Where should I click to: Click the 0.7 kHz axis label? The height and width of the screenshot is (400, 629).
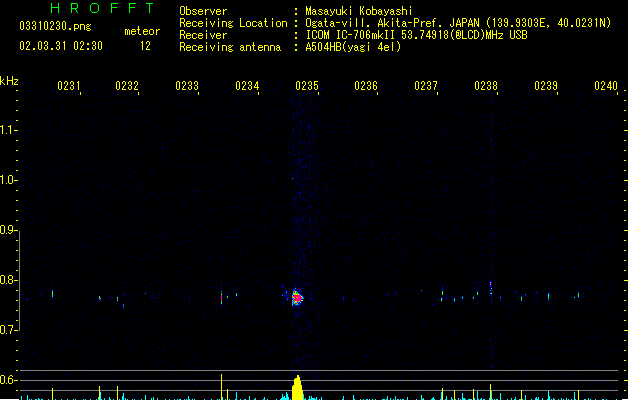coord(8,330)
